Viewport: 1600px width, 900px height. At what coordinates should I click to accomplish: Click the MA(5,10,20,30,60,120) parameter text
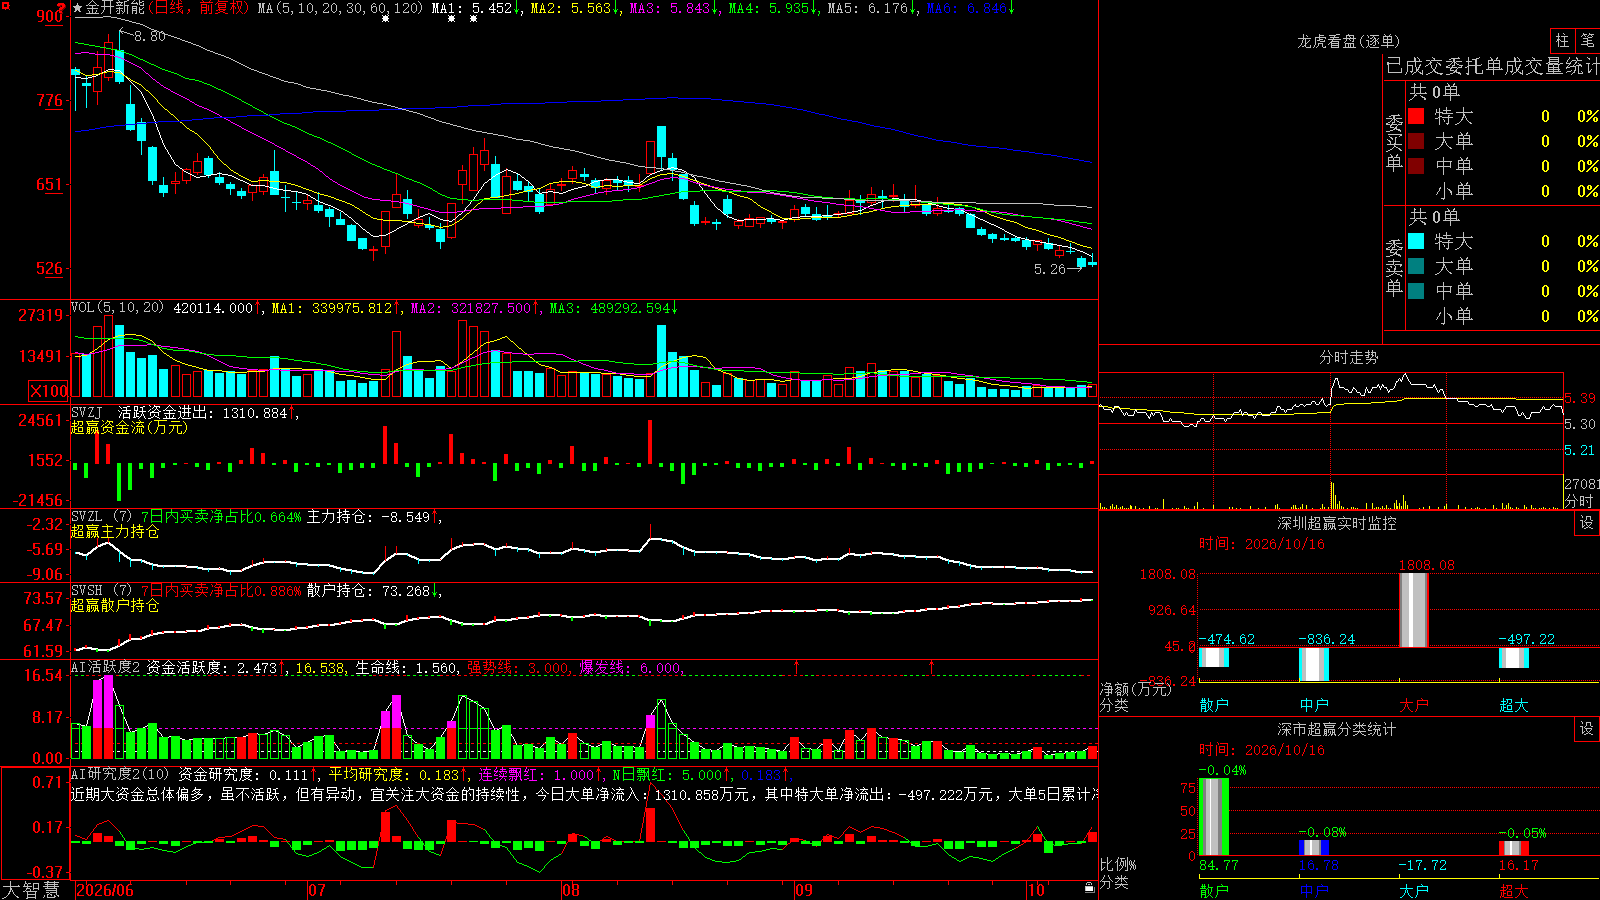coord(340,8)
